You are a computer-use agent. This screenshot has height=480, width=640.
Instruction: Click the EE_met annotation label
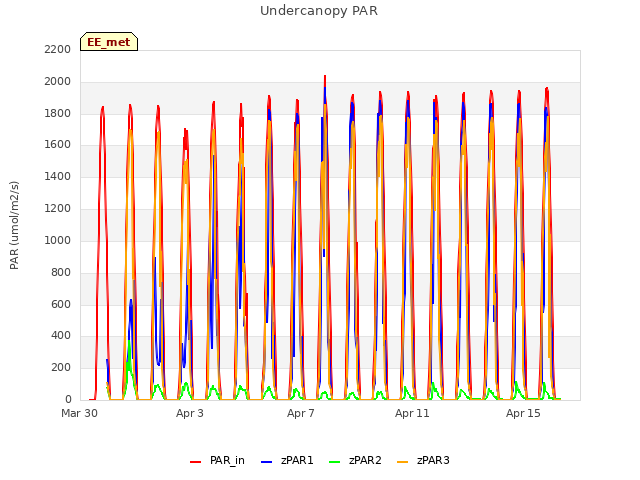coord(109,42)
